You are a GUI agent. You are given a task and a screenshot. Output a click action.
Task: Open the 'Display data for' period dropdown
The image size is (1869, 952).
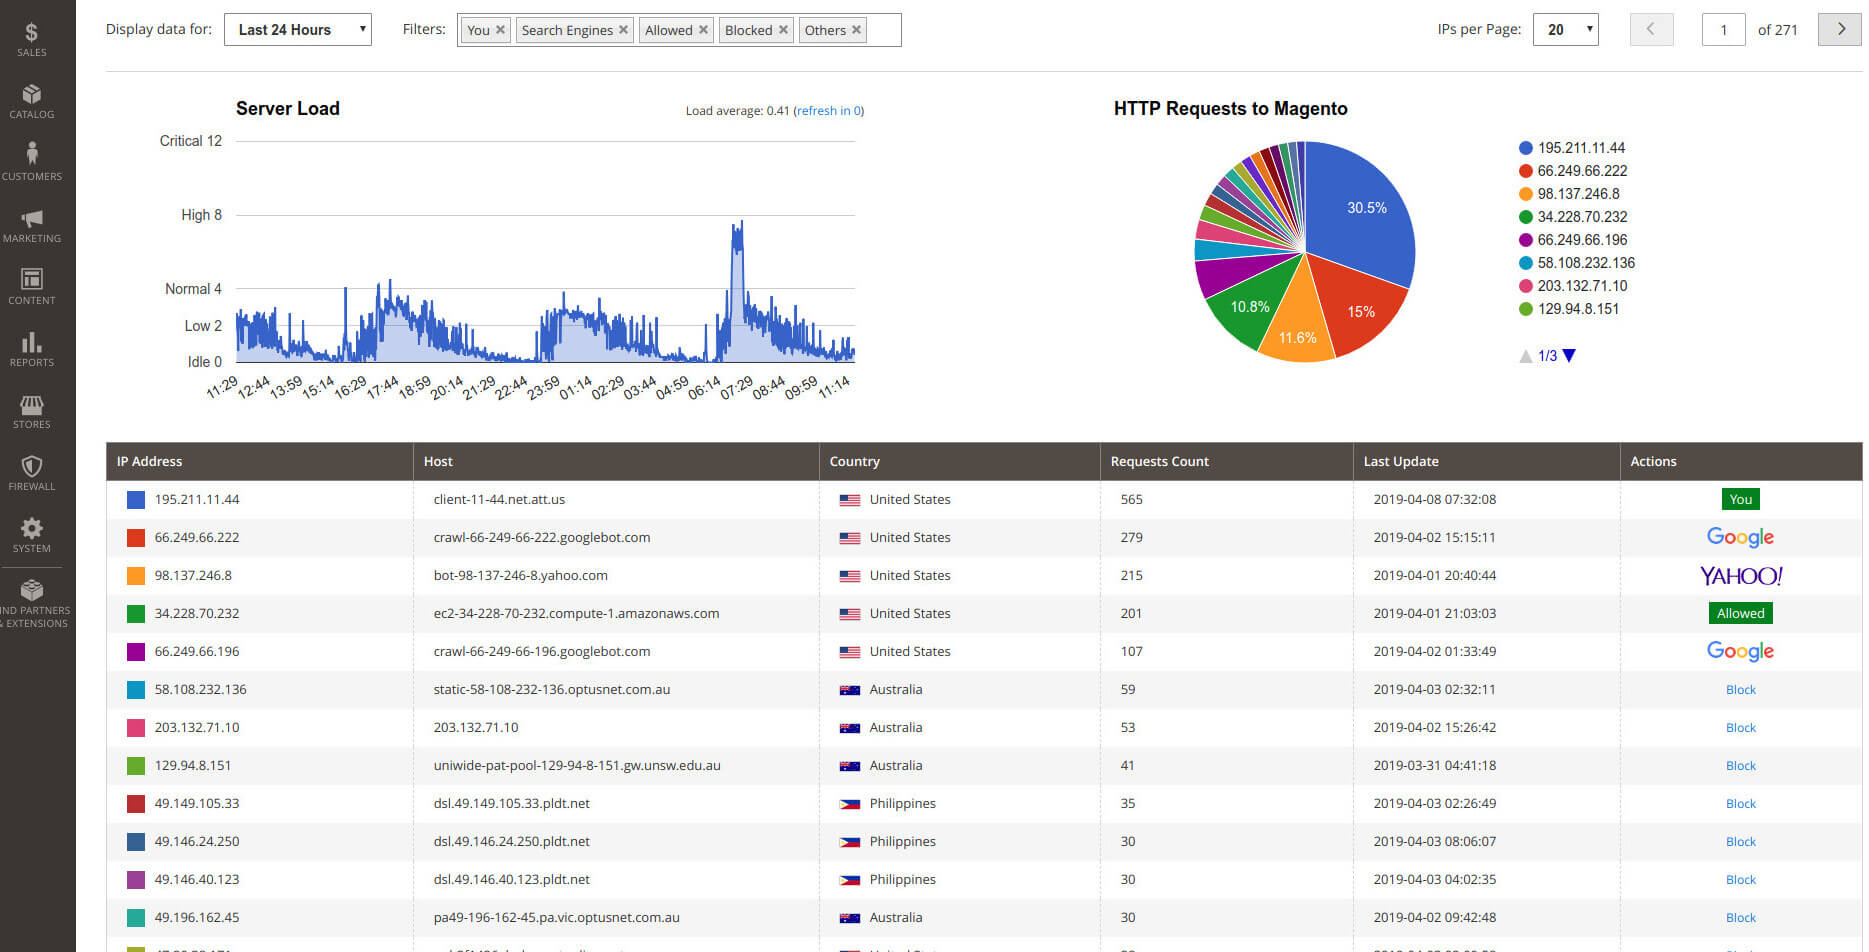[297, 29]
